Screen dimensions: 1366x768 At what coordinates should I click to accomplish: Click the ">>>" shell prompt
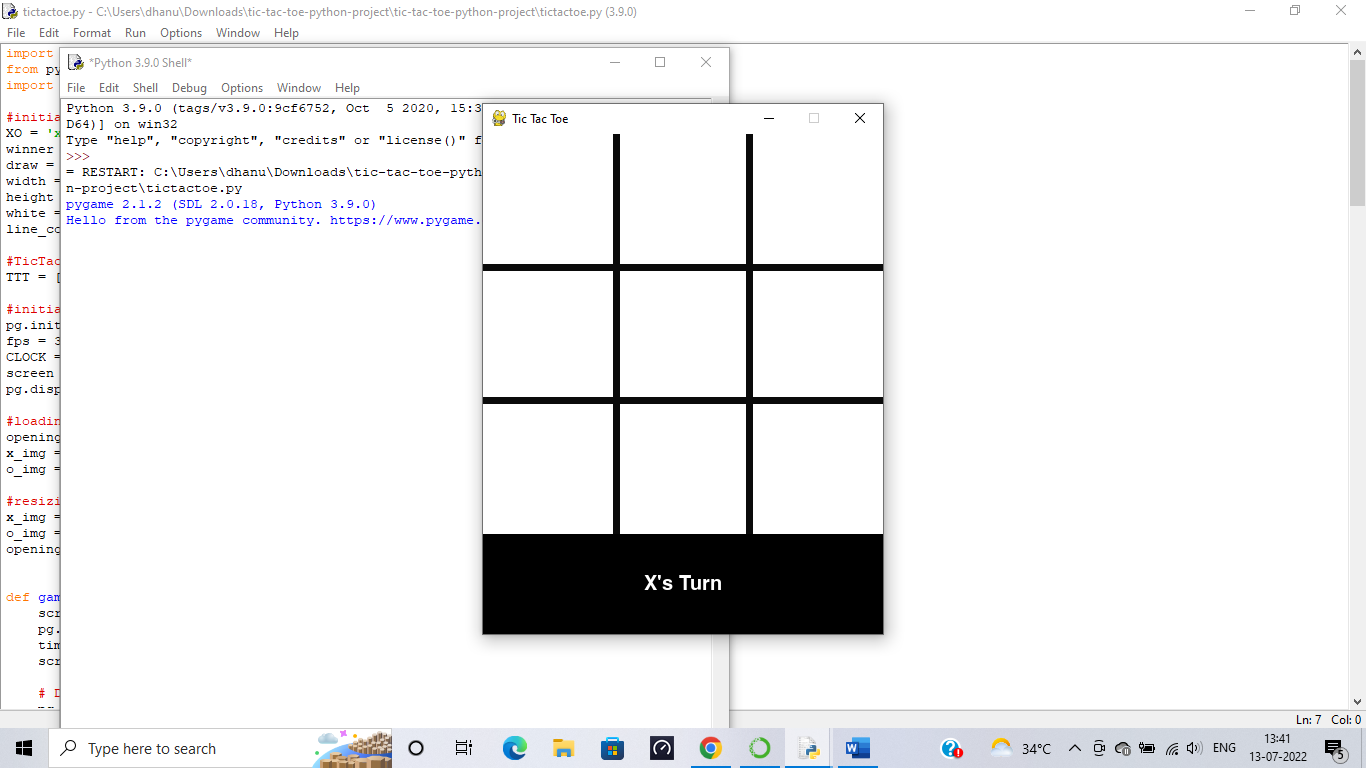(x=78, y=156)
